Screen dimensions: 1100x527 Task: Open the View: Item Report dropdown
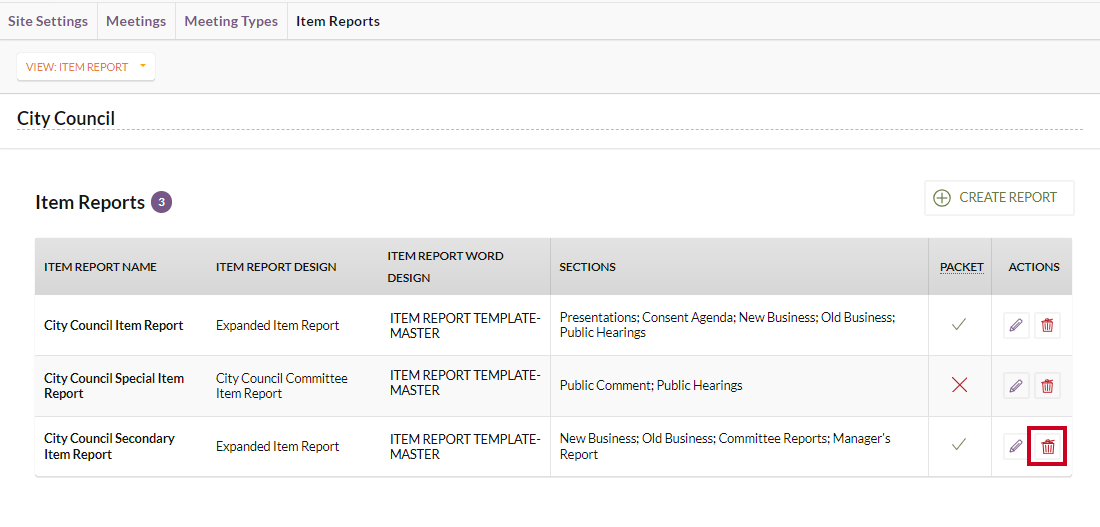coord(86,67)
